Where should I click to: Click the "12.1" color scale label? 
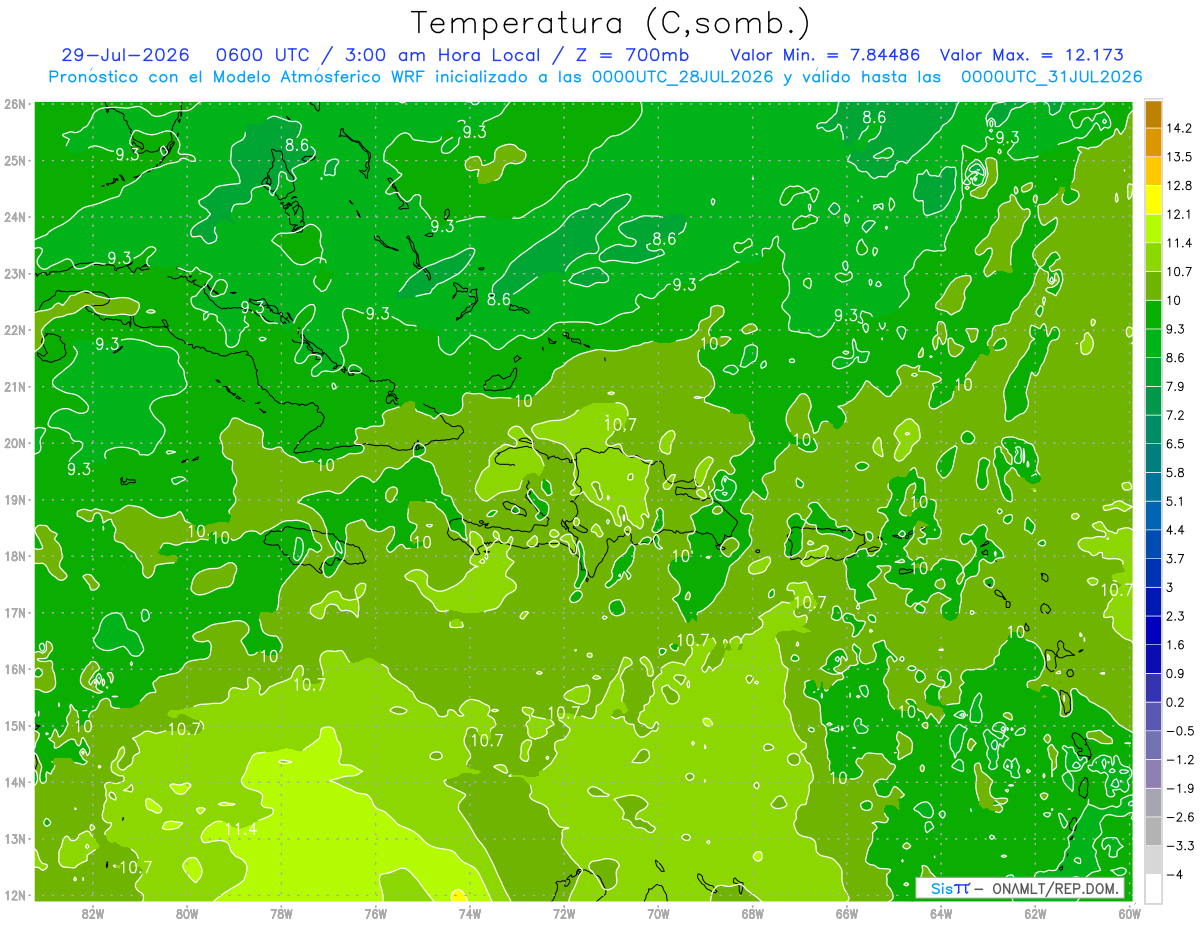click(x=1179, y=214)
